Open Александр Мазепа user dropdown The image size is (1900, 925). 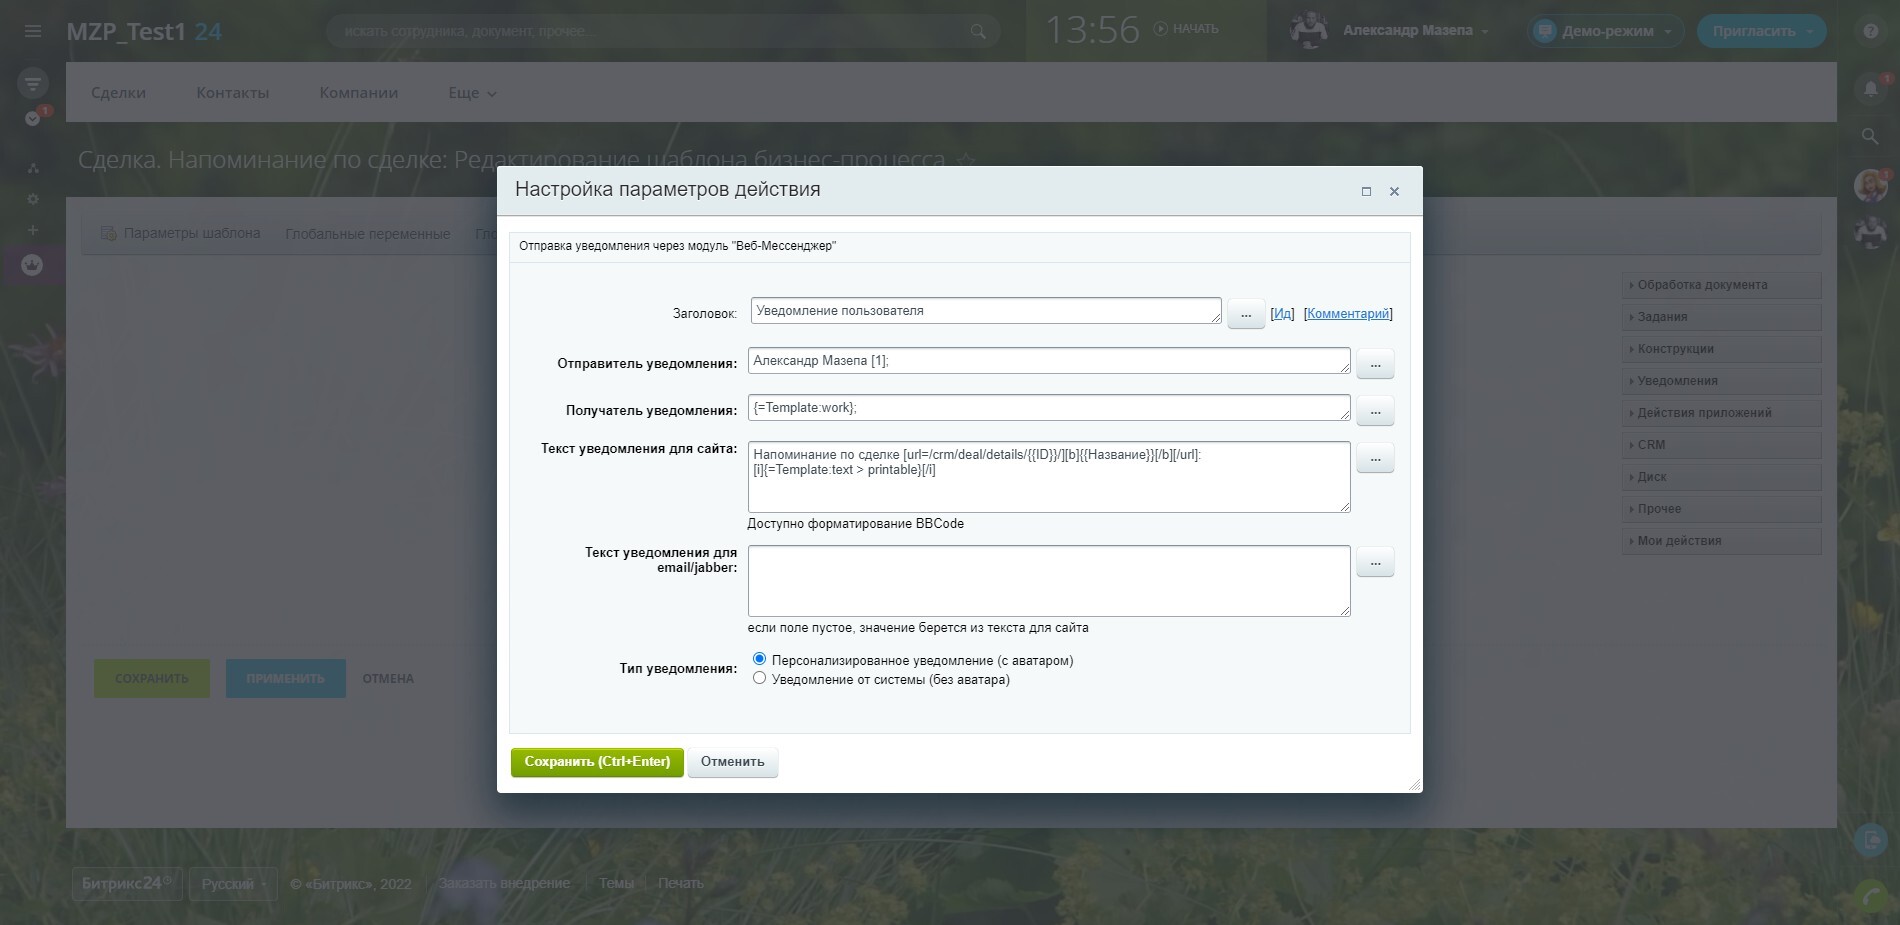1414,31
